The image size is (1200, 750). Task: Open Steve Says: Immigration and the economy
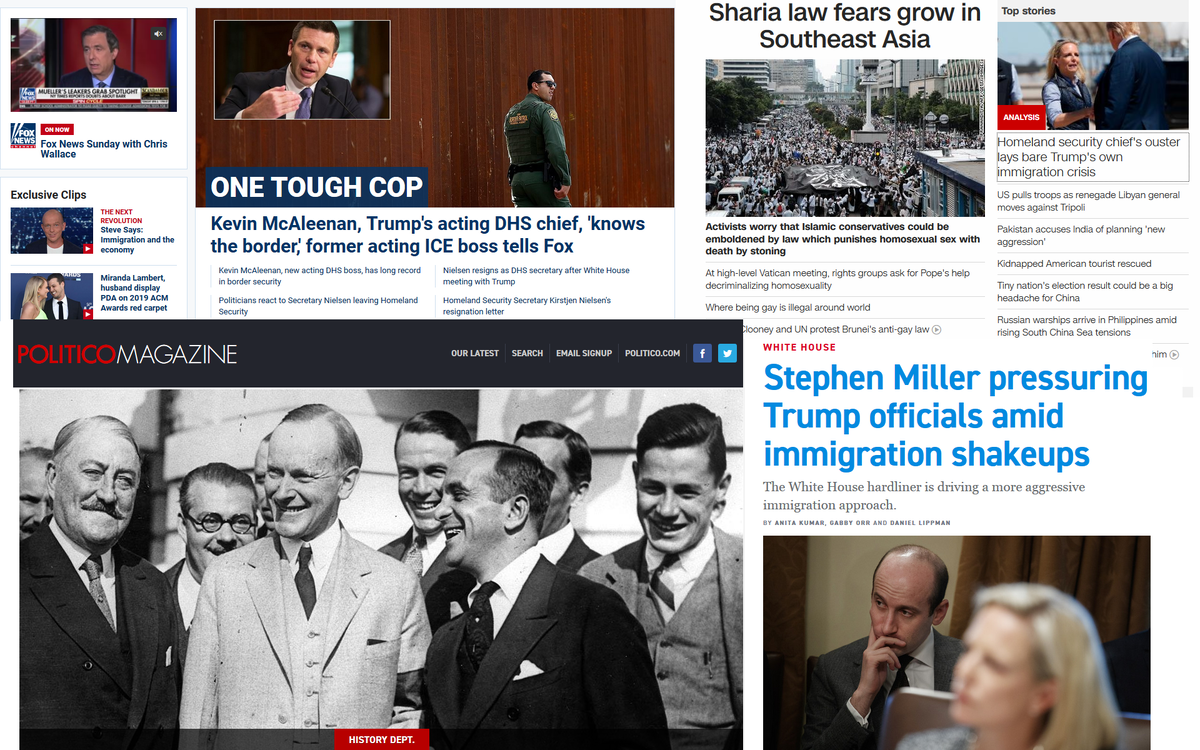pos(137,240)
